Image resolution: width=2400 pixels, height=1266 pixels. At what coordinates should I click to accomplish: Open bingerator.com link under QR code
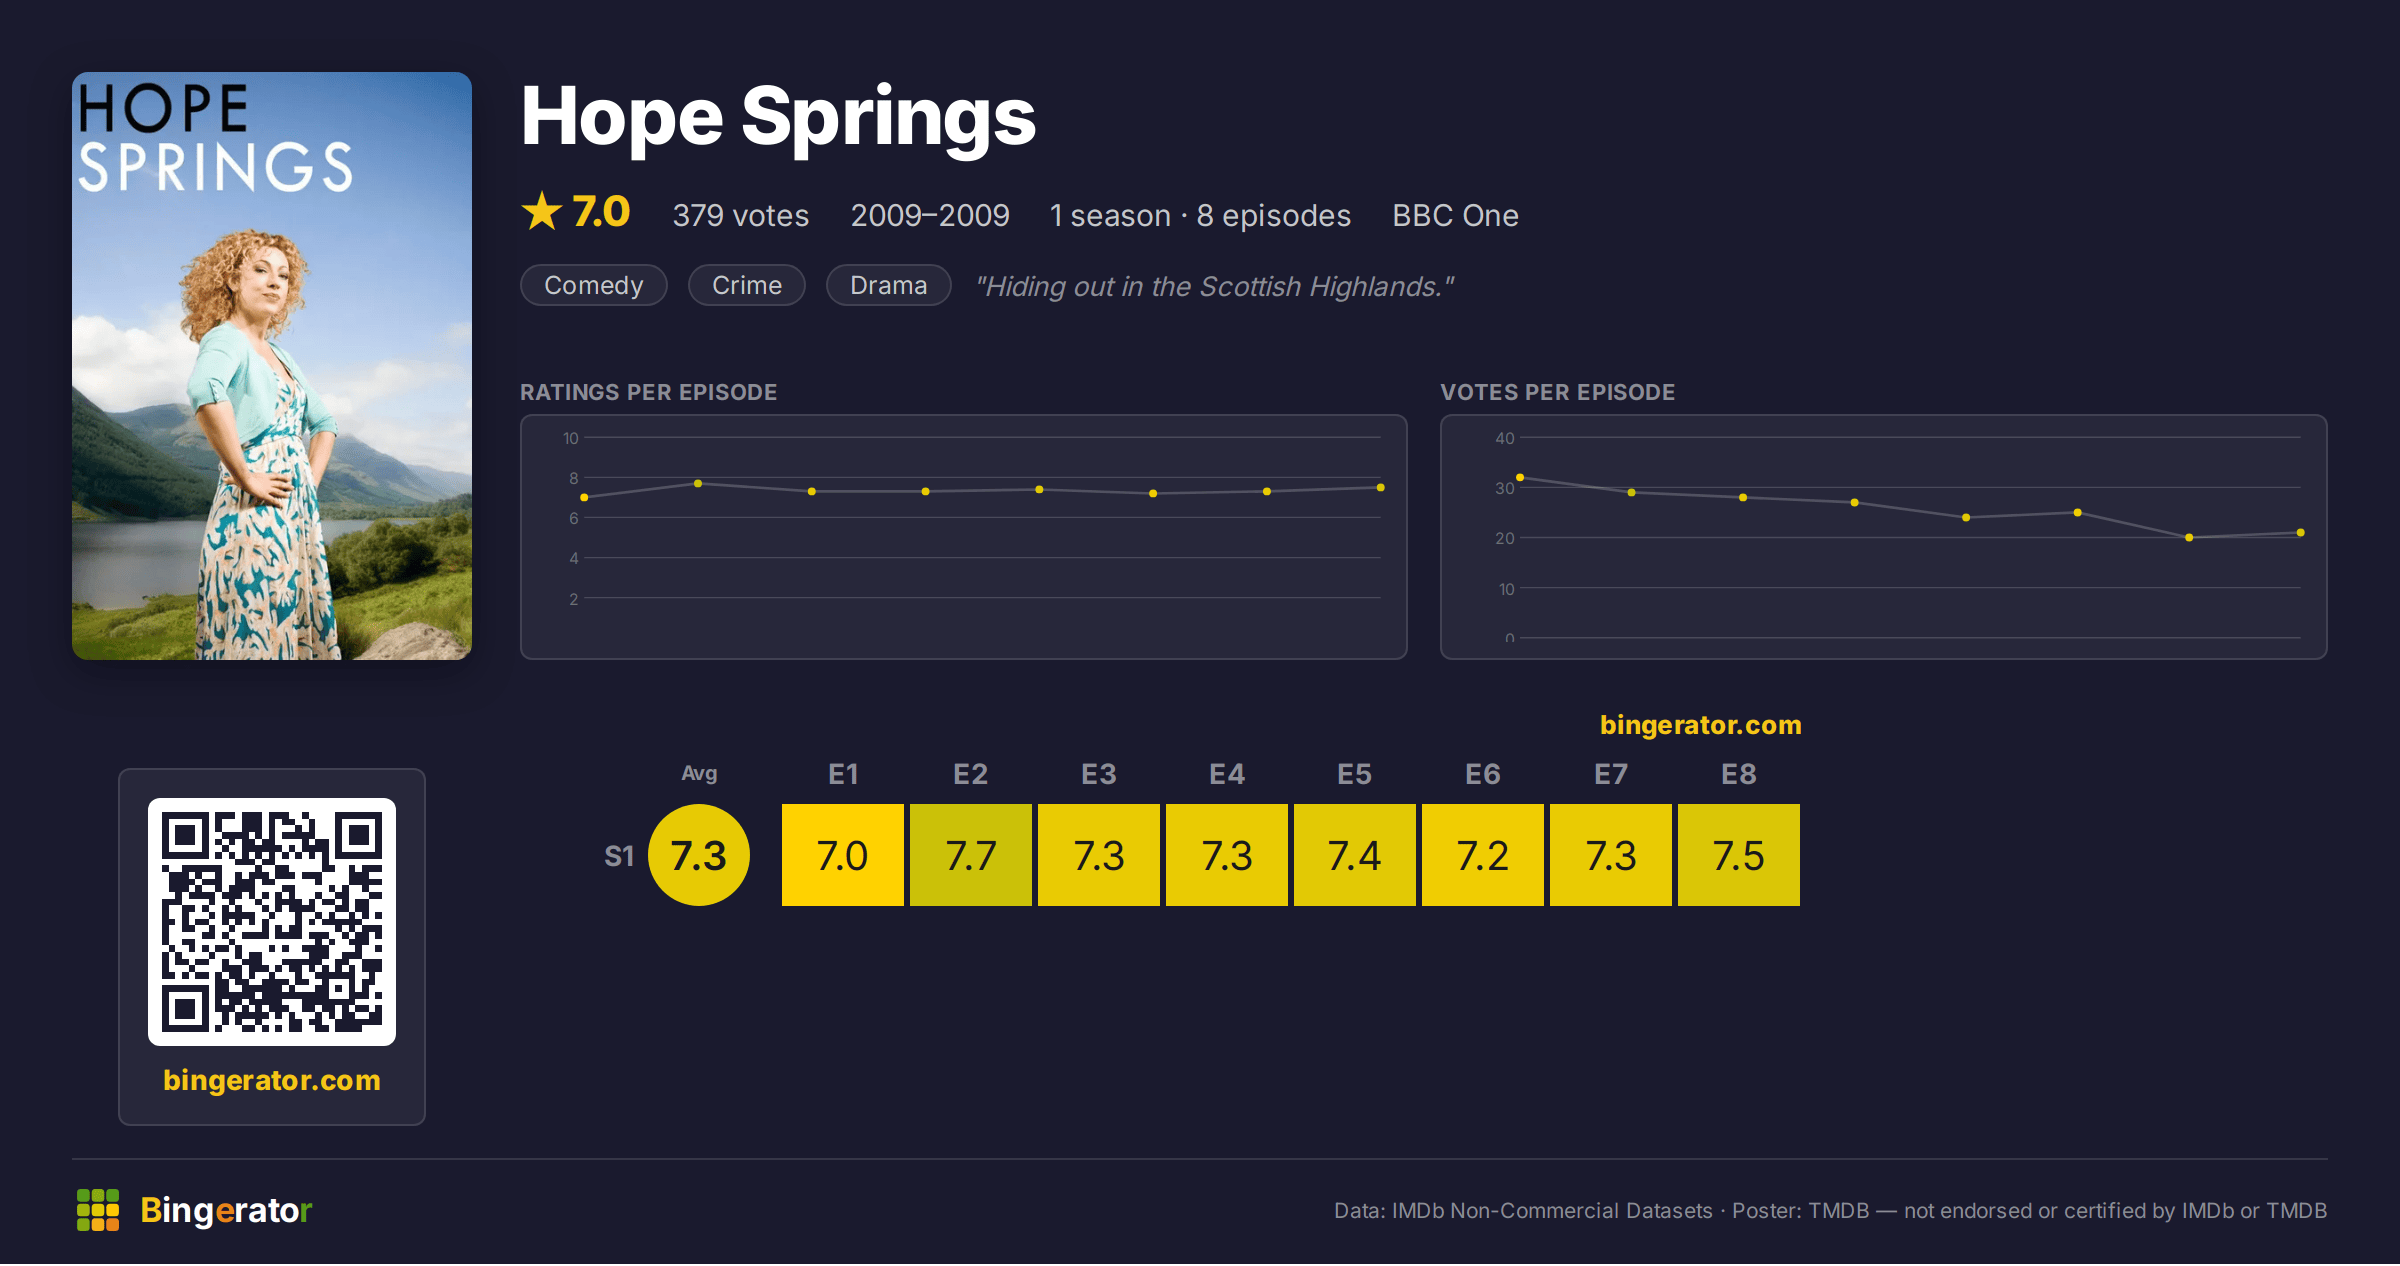(272, 1080)
